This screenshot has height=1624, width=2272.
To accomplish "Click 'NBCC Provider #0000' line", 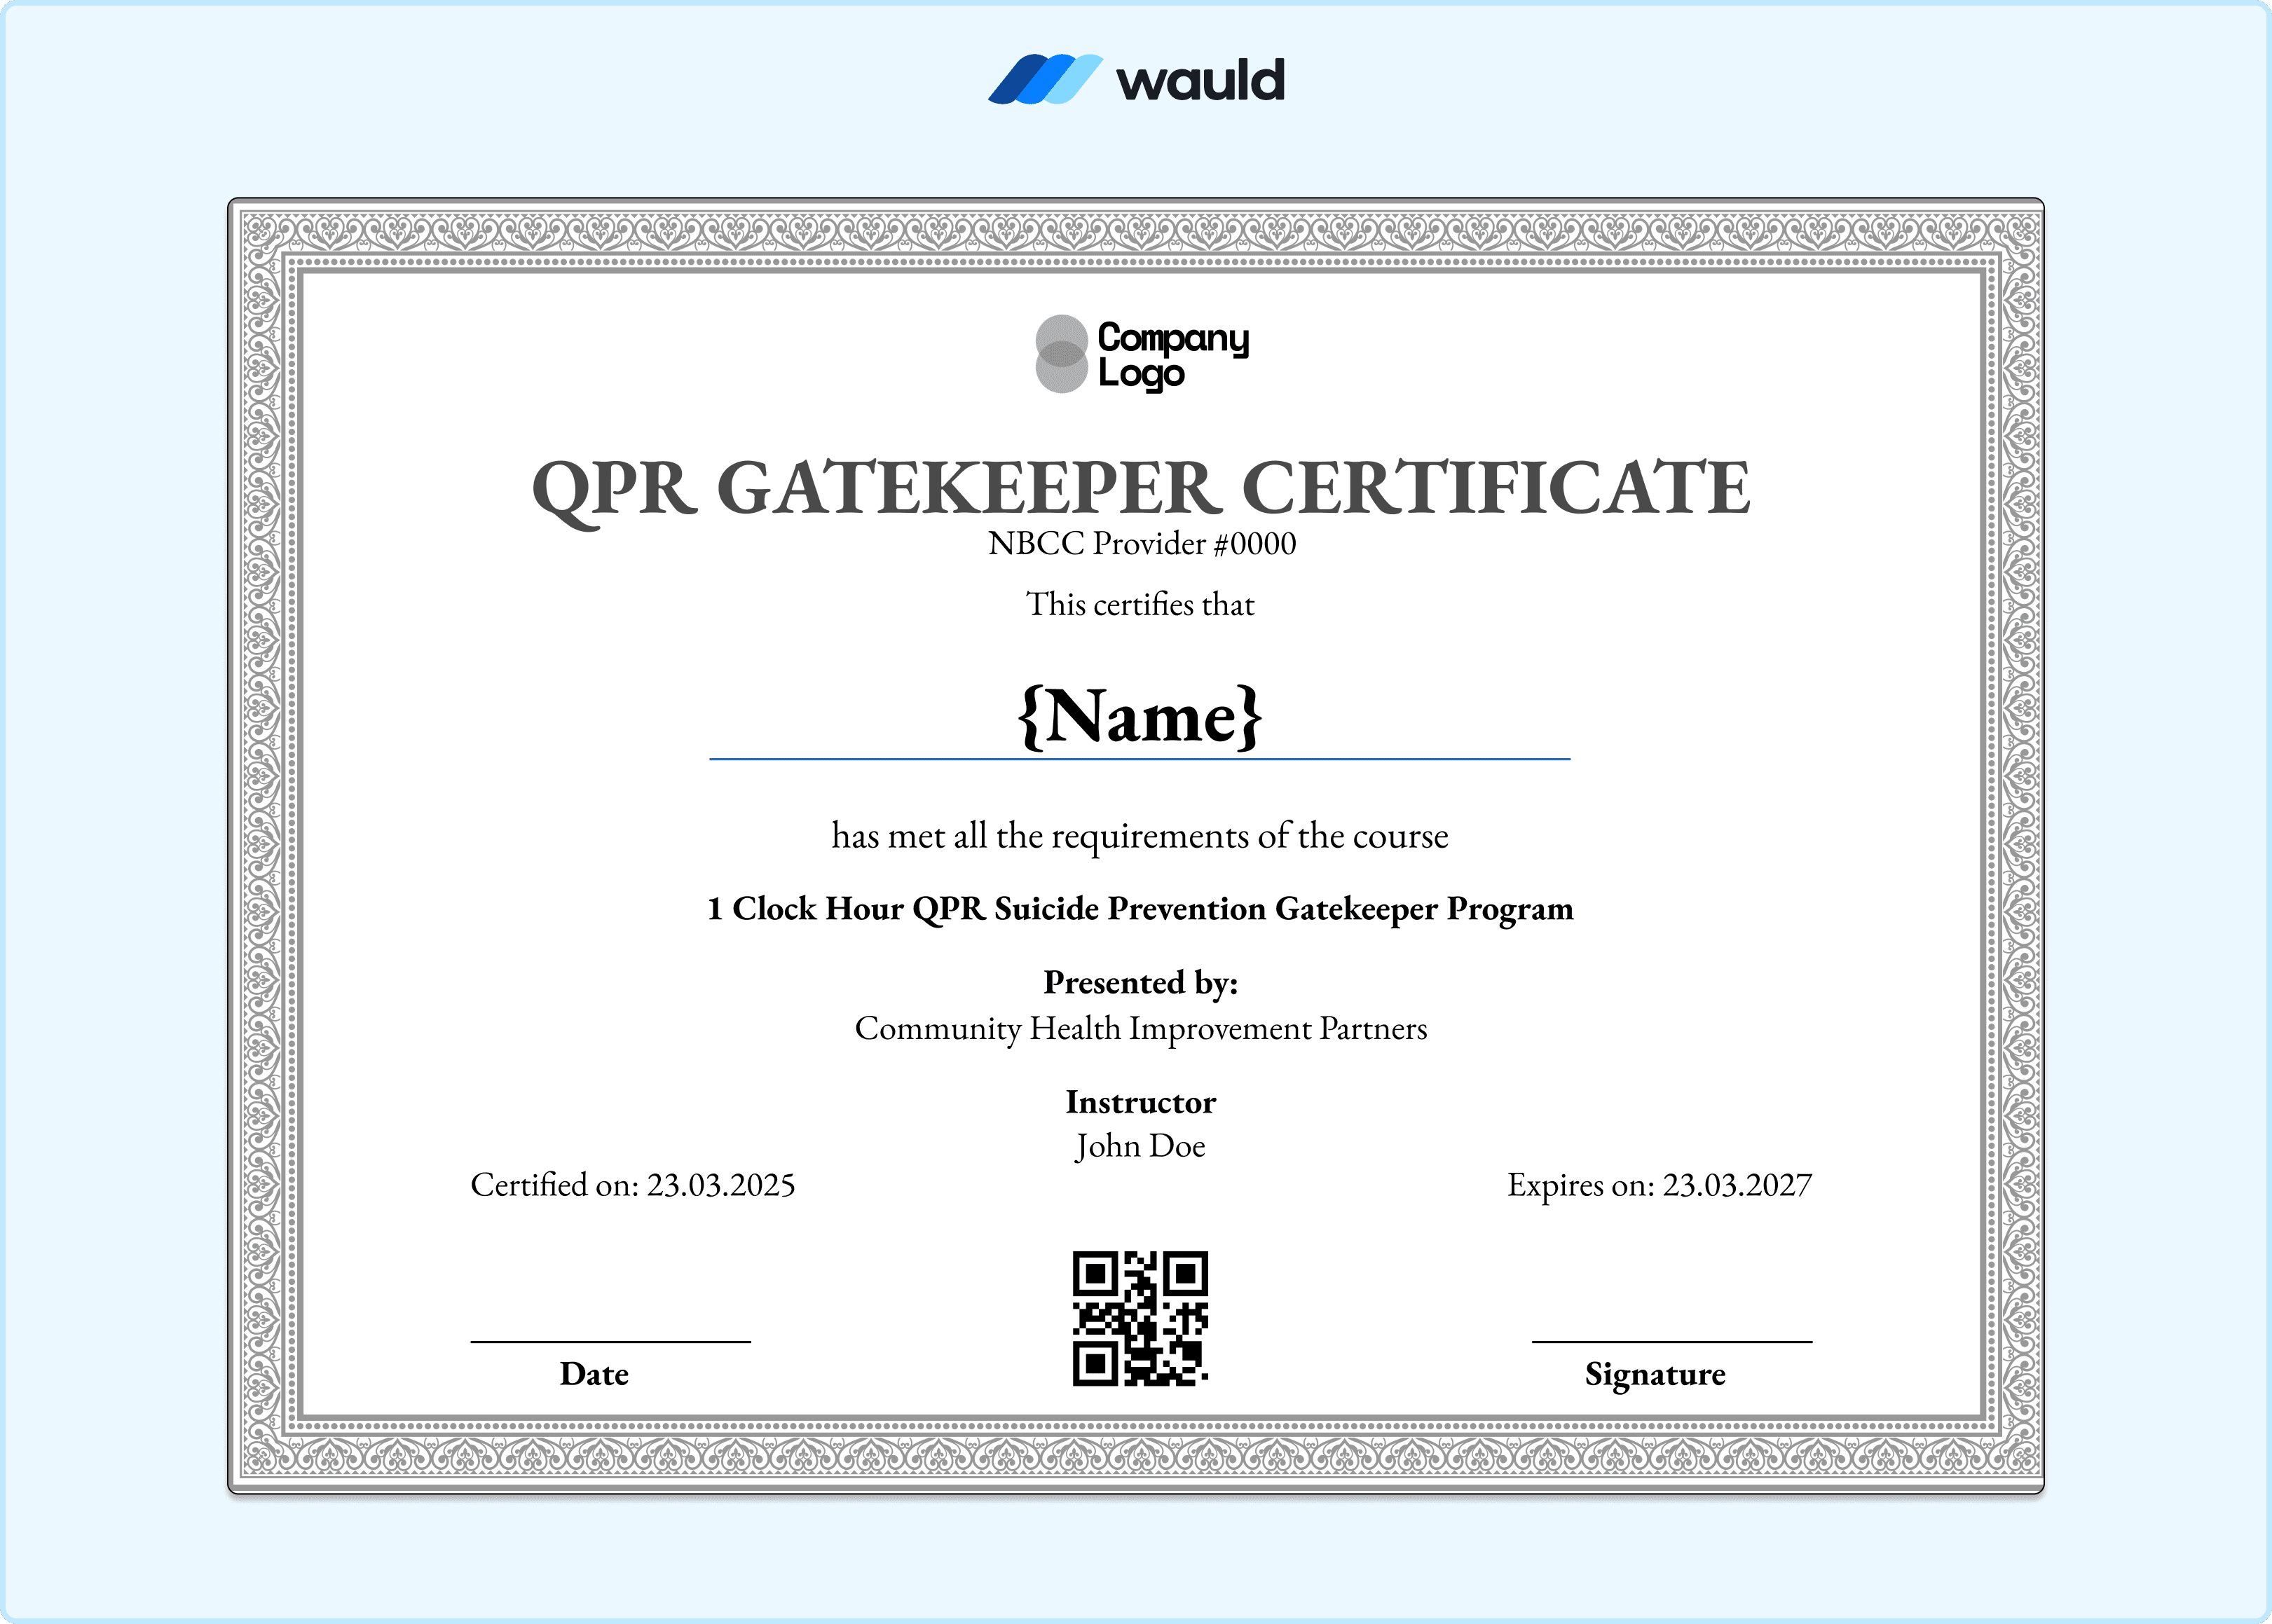I will pyautogui.click(x=1142, y=544).
